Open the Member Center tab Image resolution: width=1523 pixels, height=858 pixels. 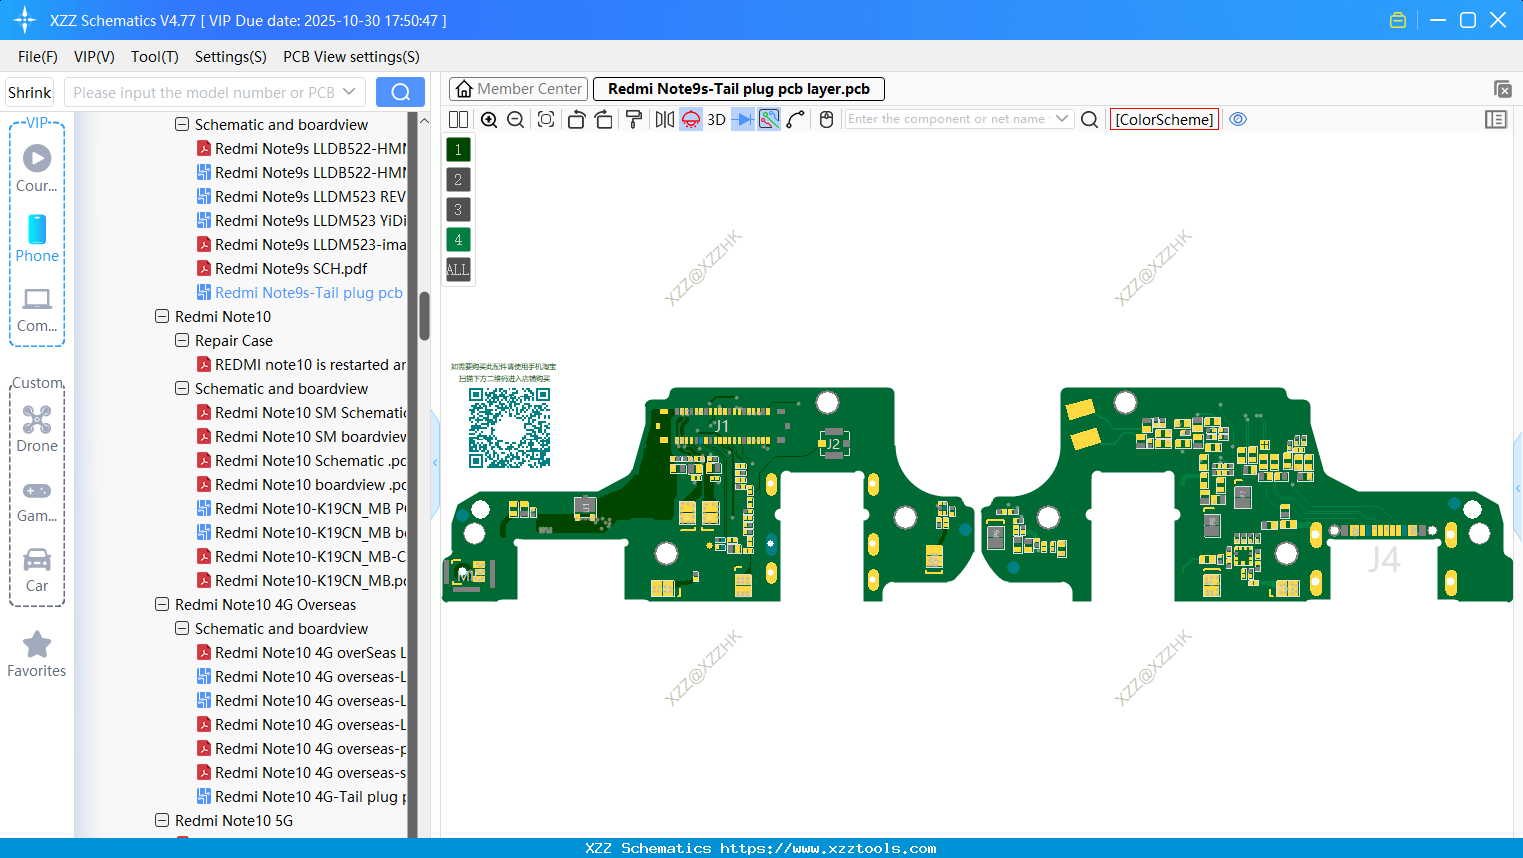coord(518,89)
